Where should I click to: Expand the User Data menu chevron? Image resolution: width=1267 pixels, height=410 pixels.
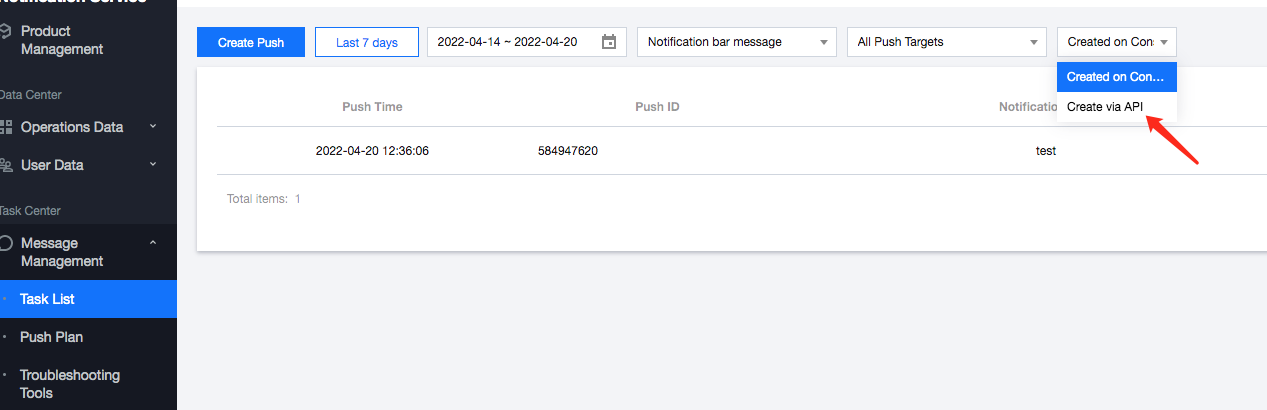pos(153,165)
